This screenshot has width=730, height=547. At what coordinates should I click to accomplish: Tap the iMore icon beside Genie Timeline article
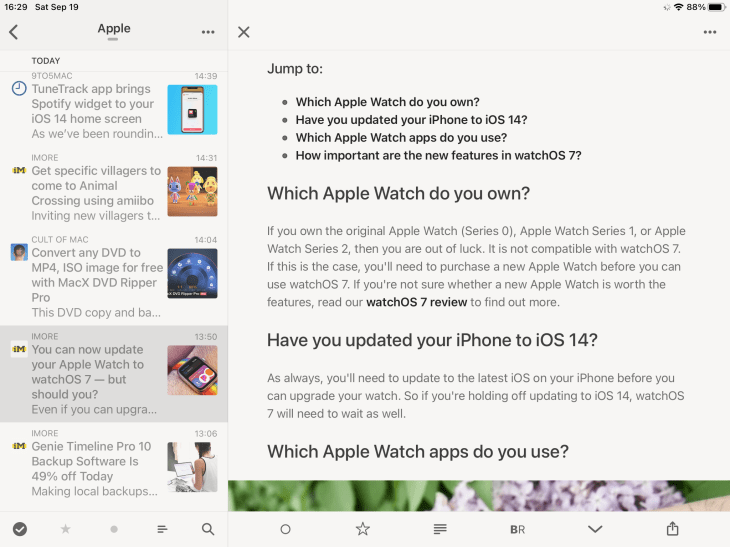(x=19, y=446)
